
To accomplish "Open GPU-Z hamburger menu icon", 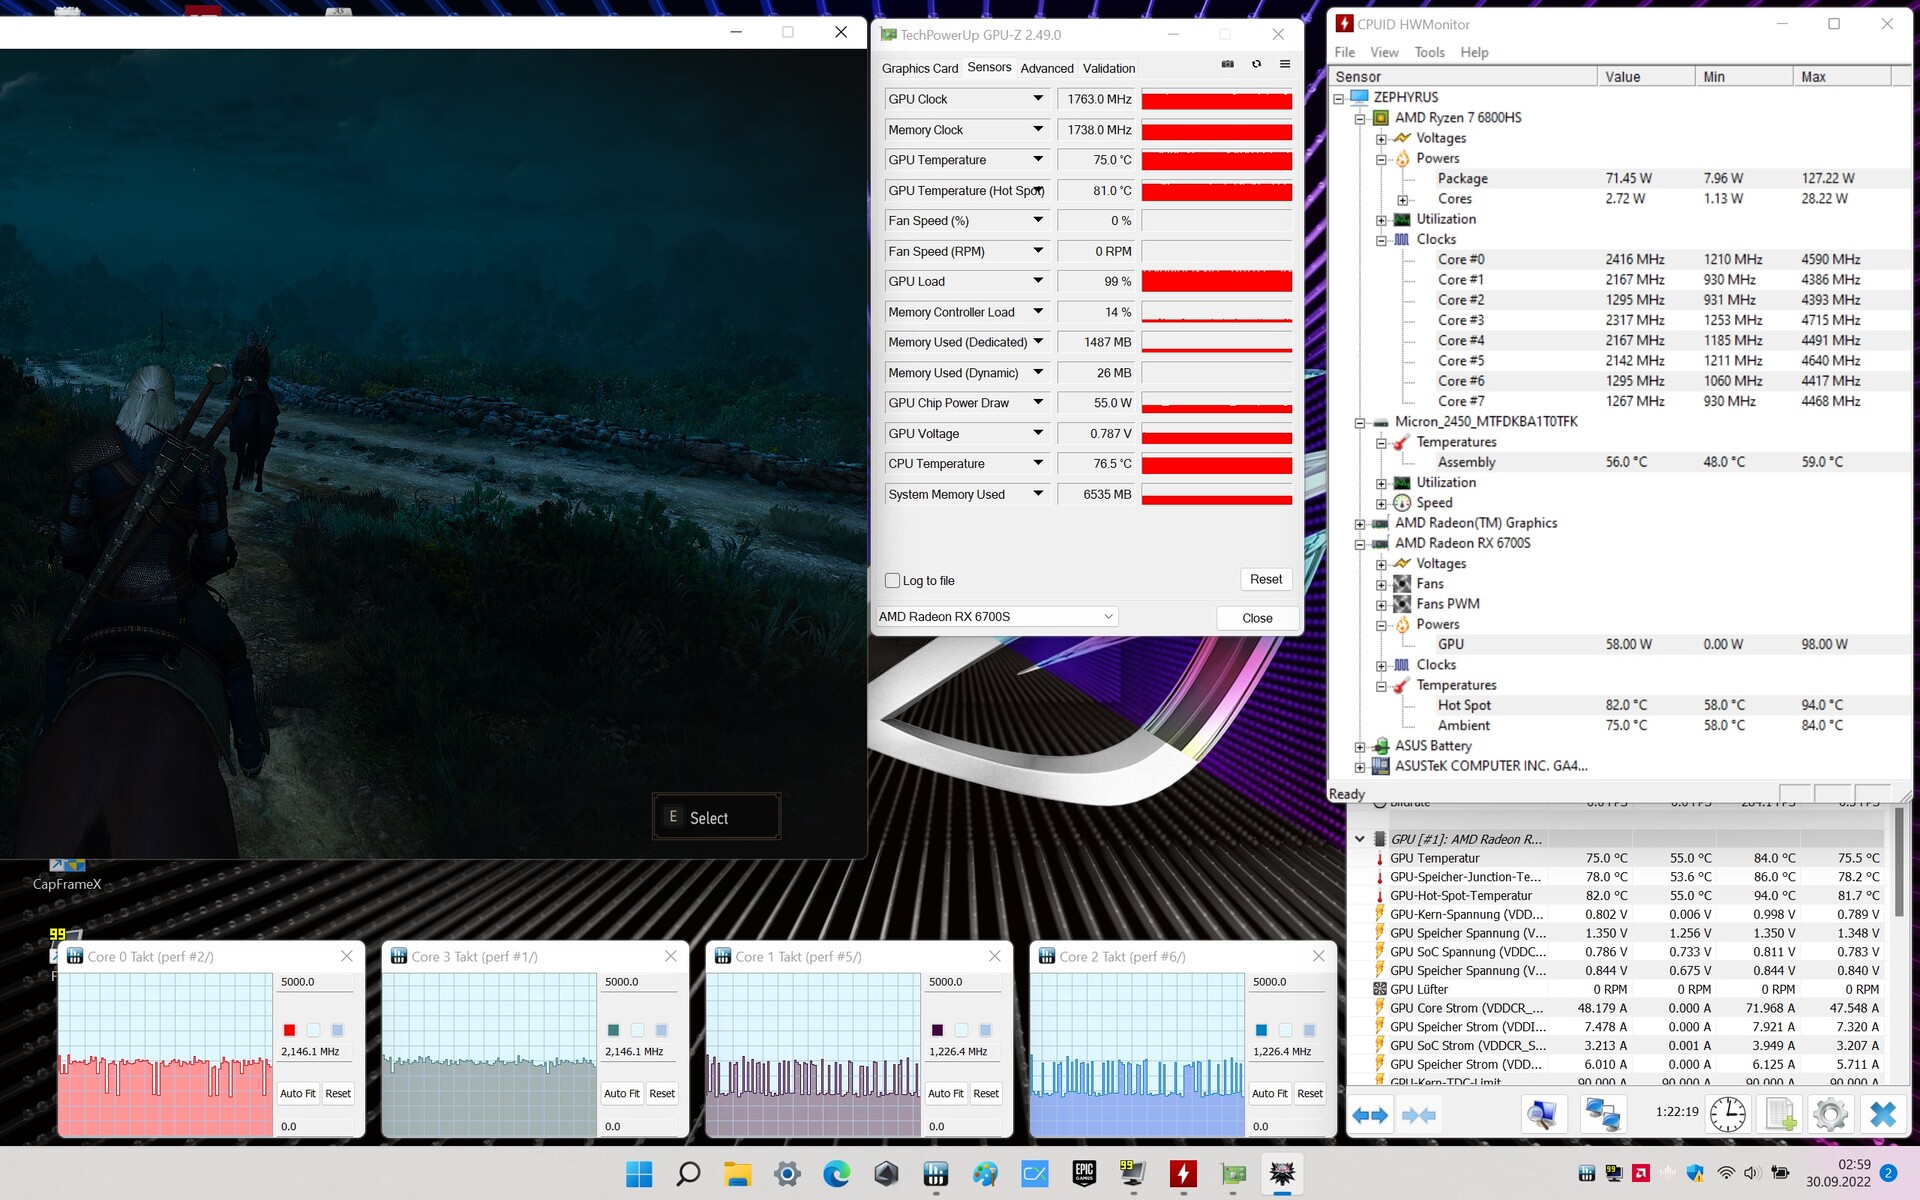I will [x=1285, y=64].
